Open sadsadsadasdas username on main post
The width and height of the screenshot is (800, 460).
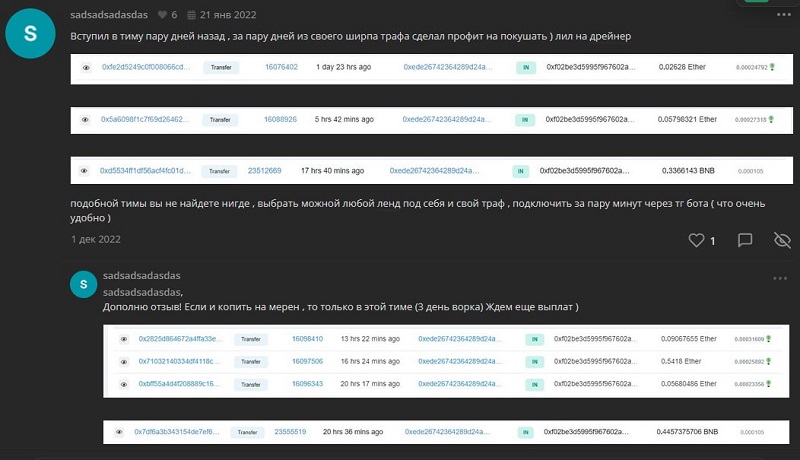pyautogui.click(x=110, y=16)
